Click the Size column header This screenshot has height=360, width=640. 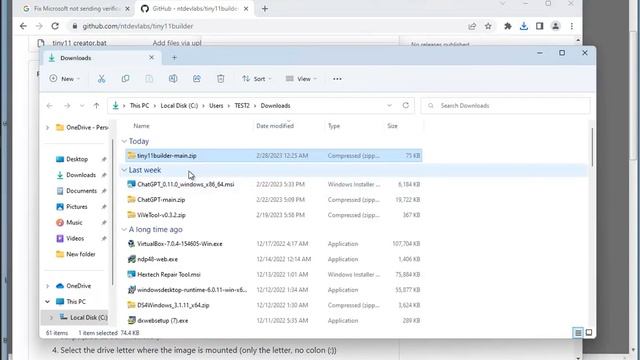[392, 126]
